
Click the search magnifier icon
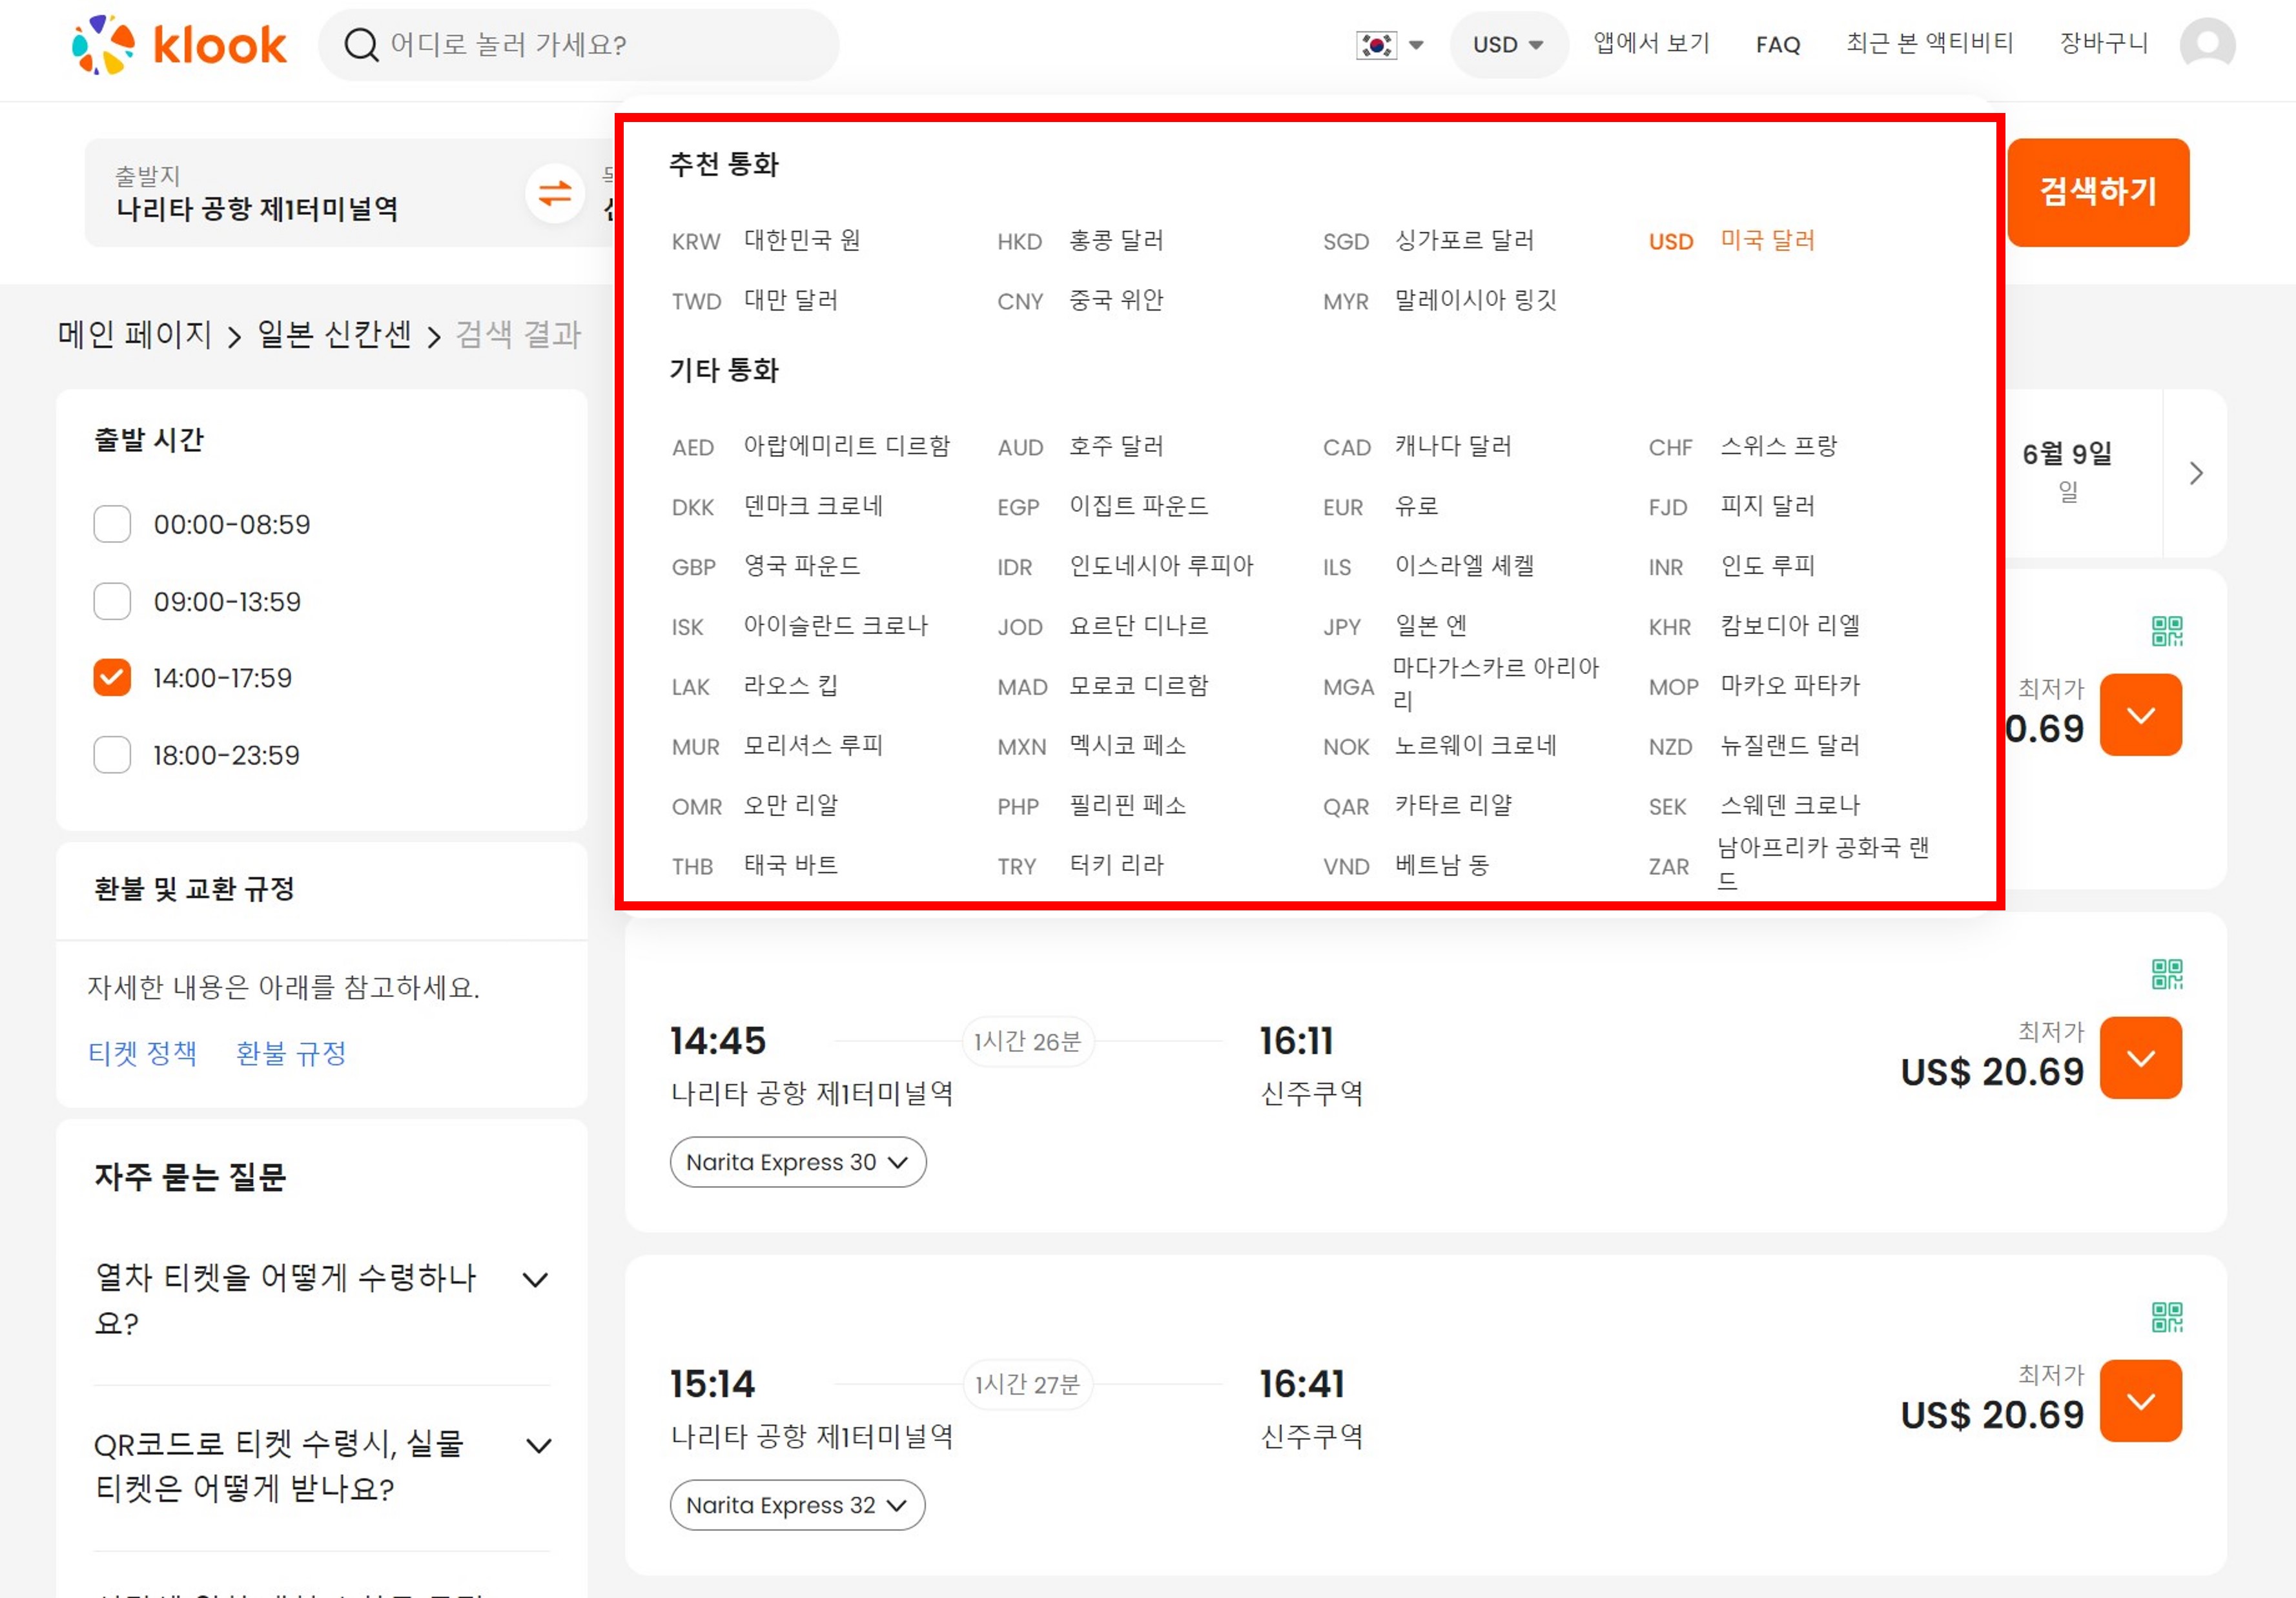click(361, 45)
